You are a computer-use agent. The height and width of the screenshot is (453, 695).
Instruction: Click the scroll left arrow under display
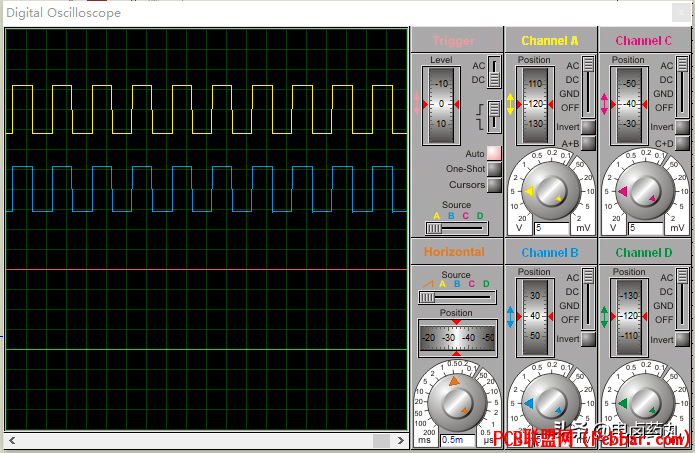click(12, 440)
